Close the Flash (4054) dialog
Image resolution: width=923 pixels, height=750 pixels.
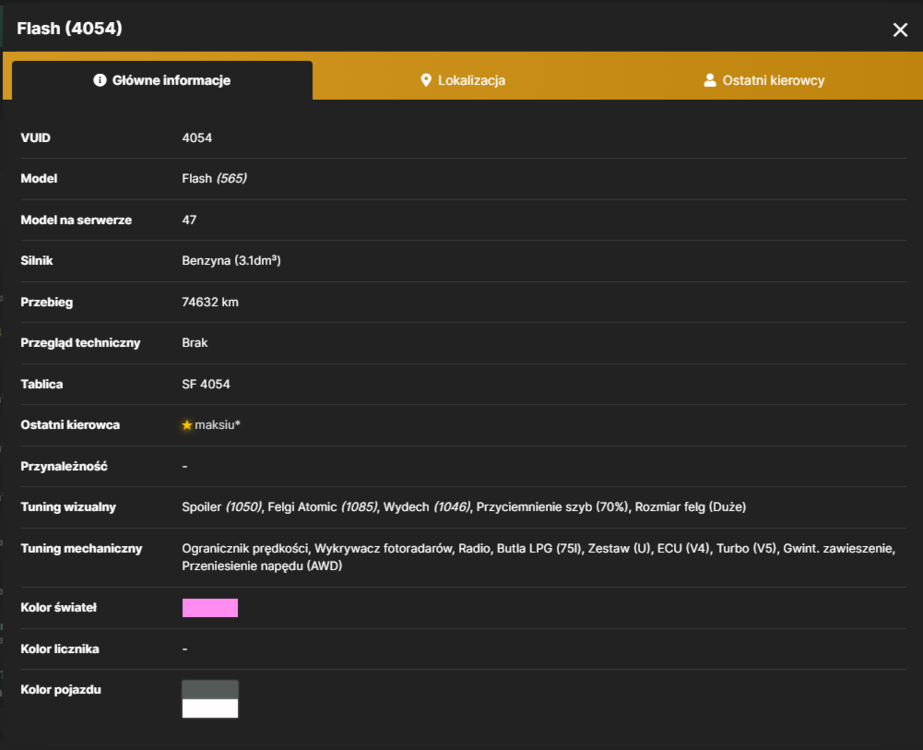coord(899,29)
